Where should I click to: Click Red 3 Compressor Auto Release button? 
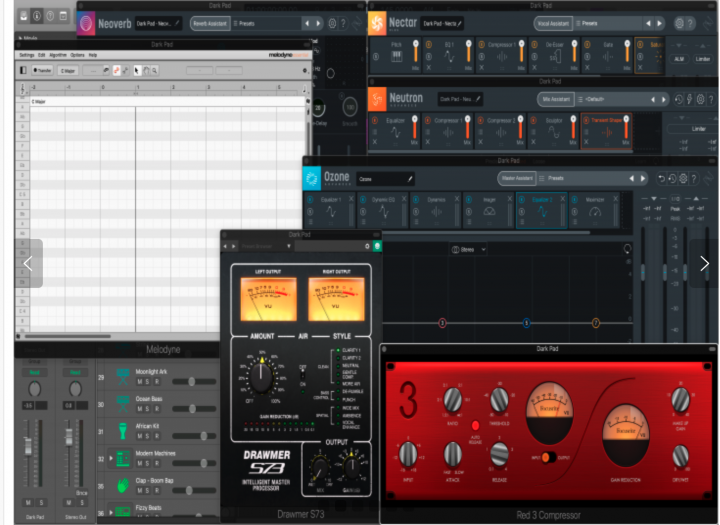click(475, 425)
